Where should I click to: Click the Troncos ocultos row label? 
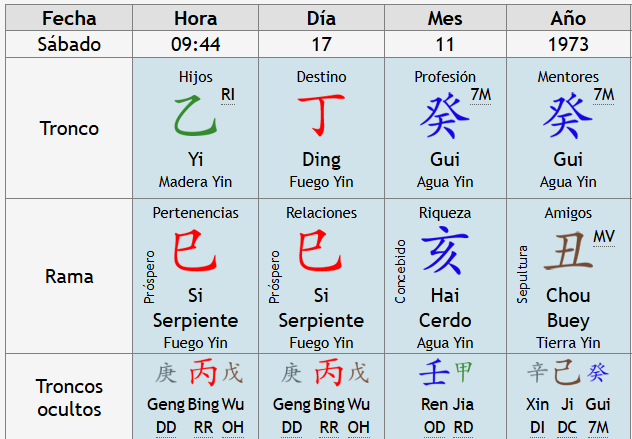point(69,397)
